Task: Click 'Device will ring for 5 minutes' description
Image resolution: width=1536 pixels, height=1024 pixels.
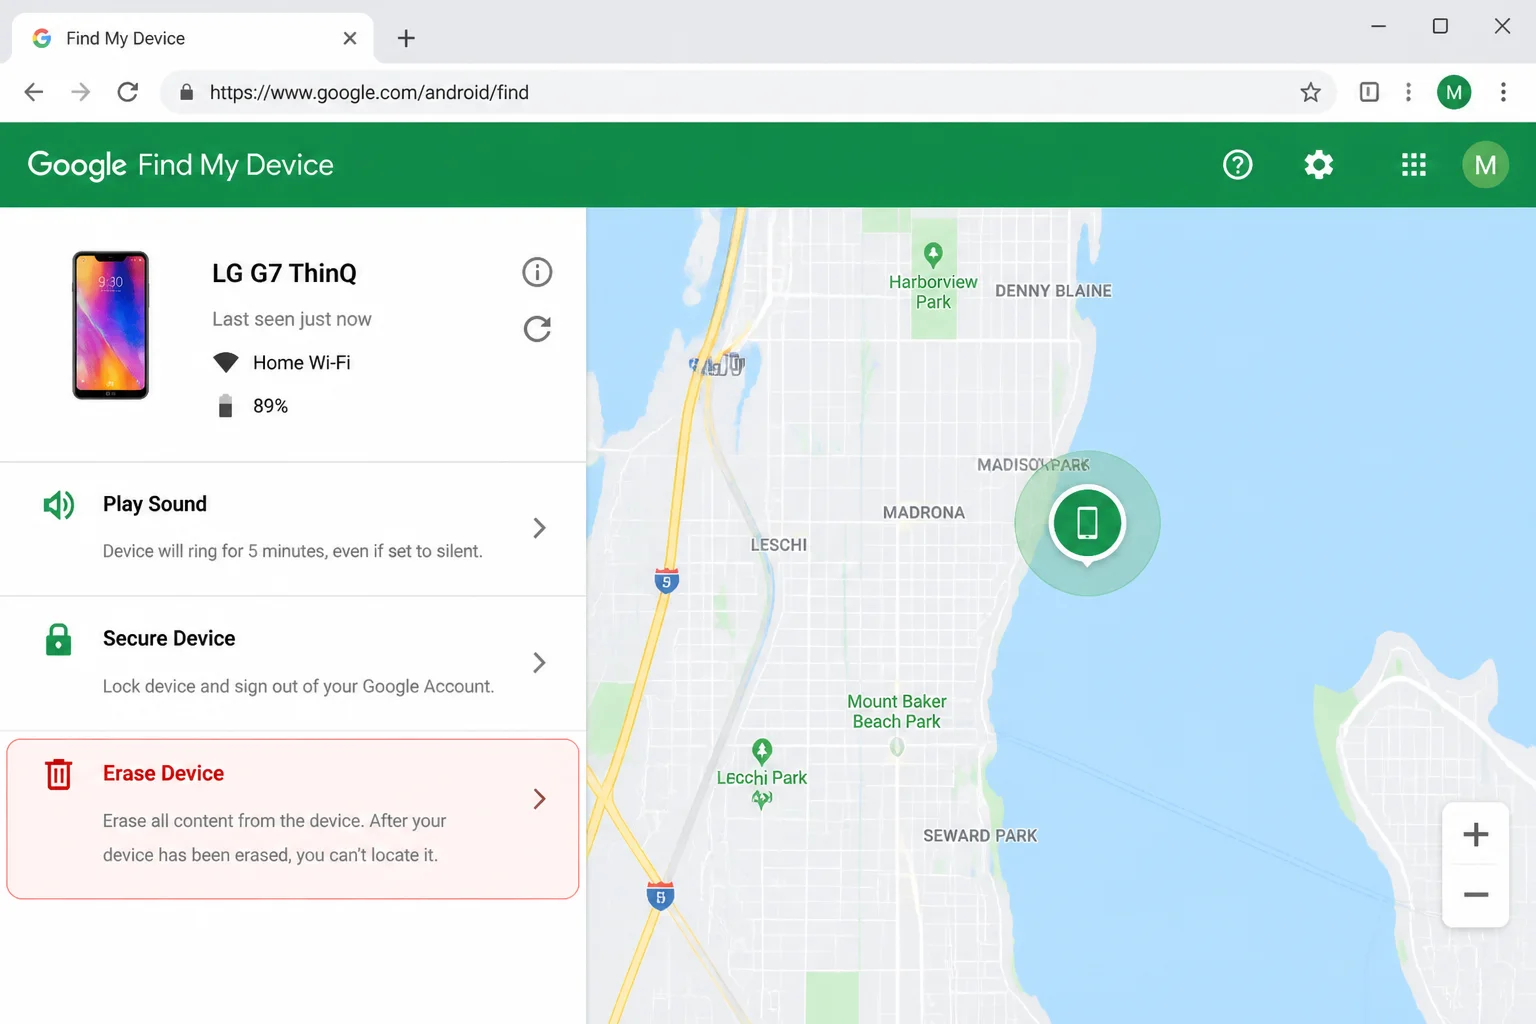Action: click(293, 551)
